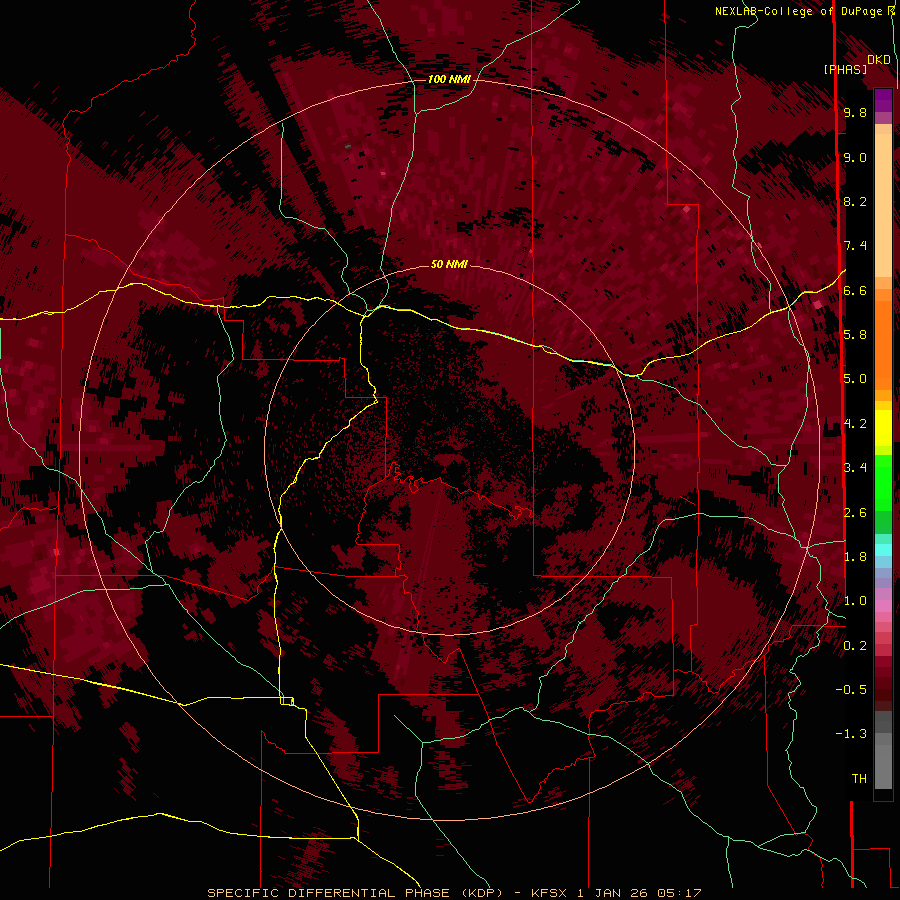Click the 9.8 value on the color scale
This screenshot has width=900, height=900.
click(x=855, y=112)
